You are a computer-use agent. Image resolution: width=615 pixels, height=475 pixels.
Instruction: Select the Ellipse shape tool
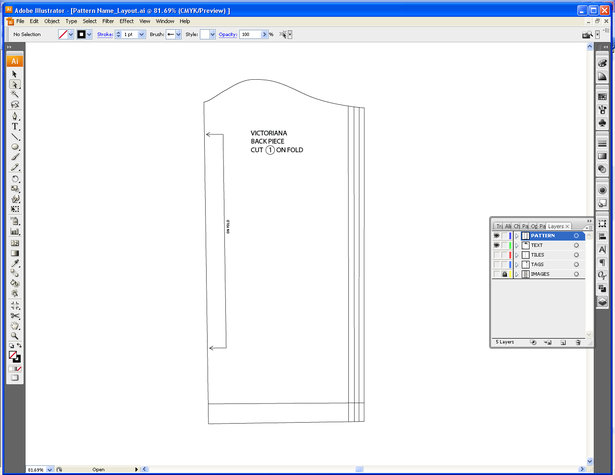pyautogui.click(x=15, y=147)
